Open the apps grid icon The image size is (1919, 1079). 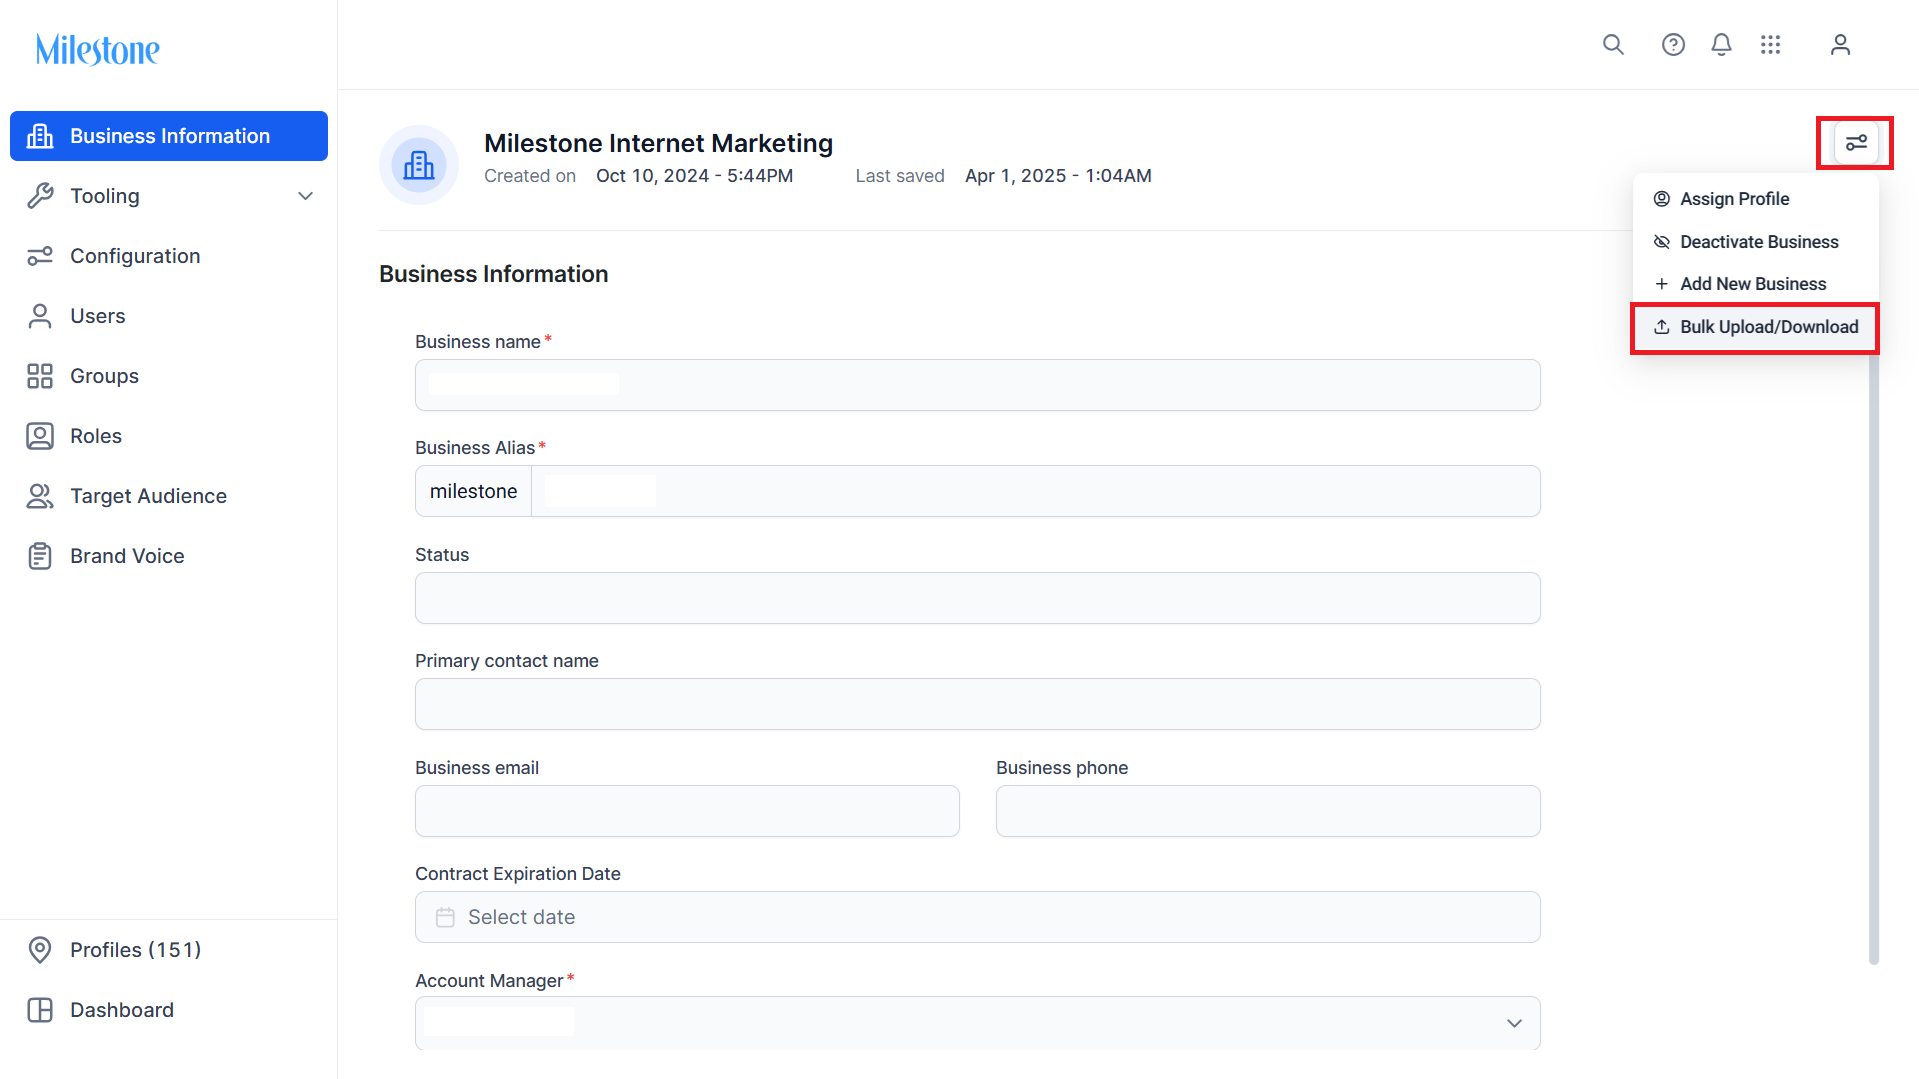[x=1771, y=44]
